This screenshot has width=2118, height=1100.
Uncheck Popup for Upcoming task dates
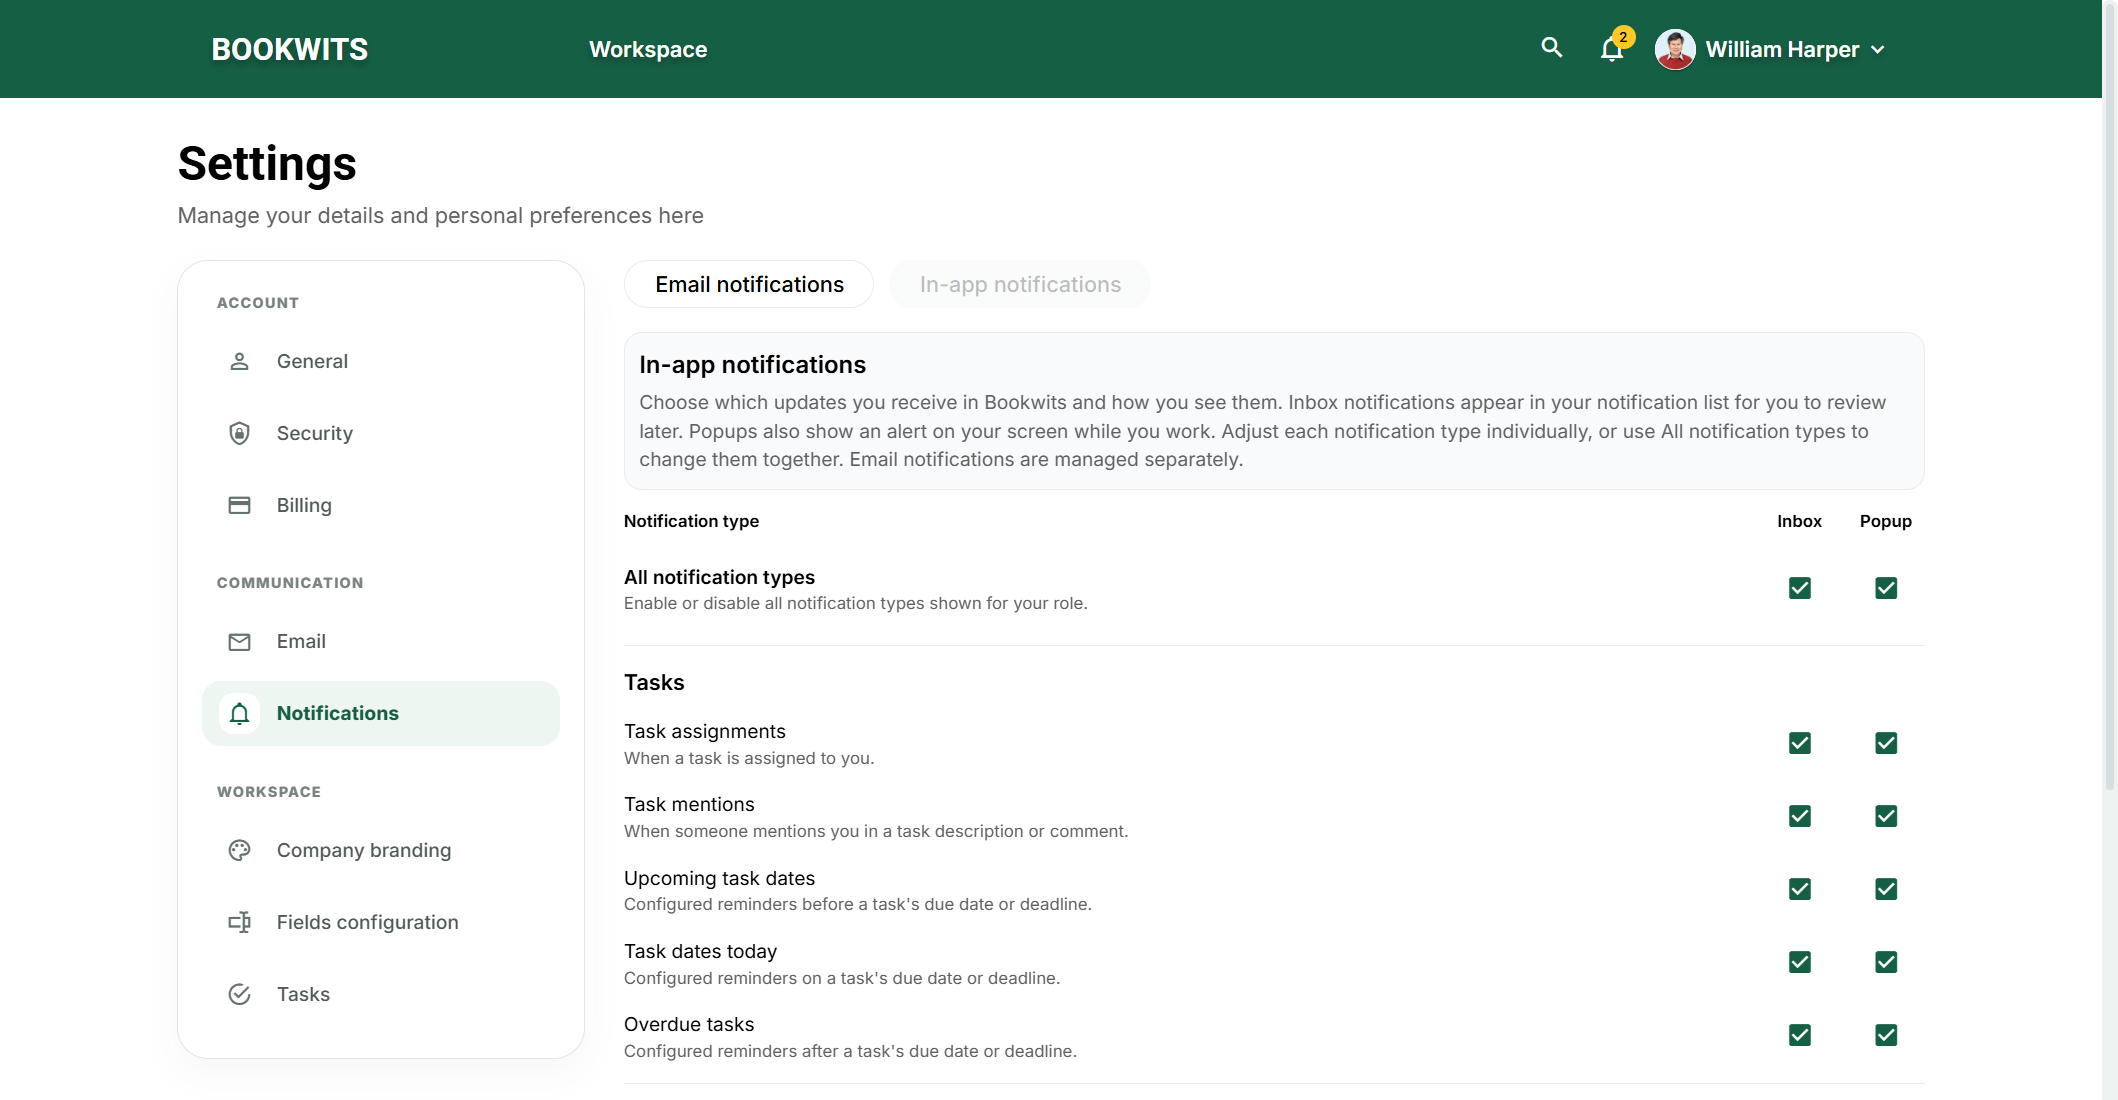point(1886,889)
